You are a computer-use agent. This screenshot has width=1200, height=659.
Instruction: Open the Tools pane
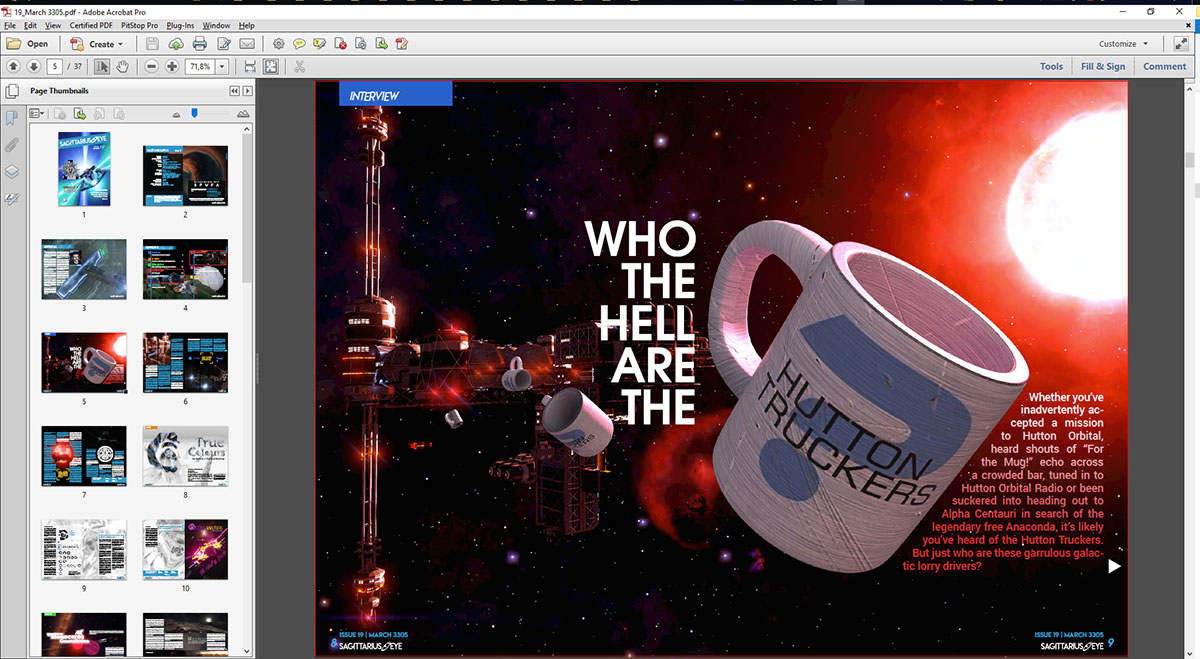tap(1051, 67)
